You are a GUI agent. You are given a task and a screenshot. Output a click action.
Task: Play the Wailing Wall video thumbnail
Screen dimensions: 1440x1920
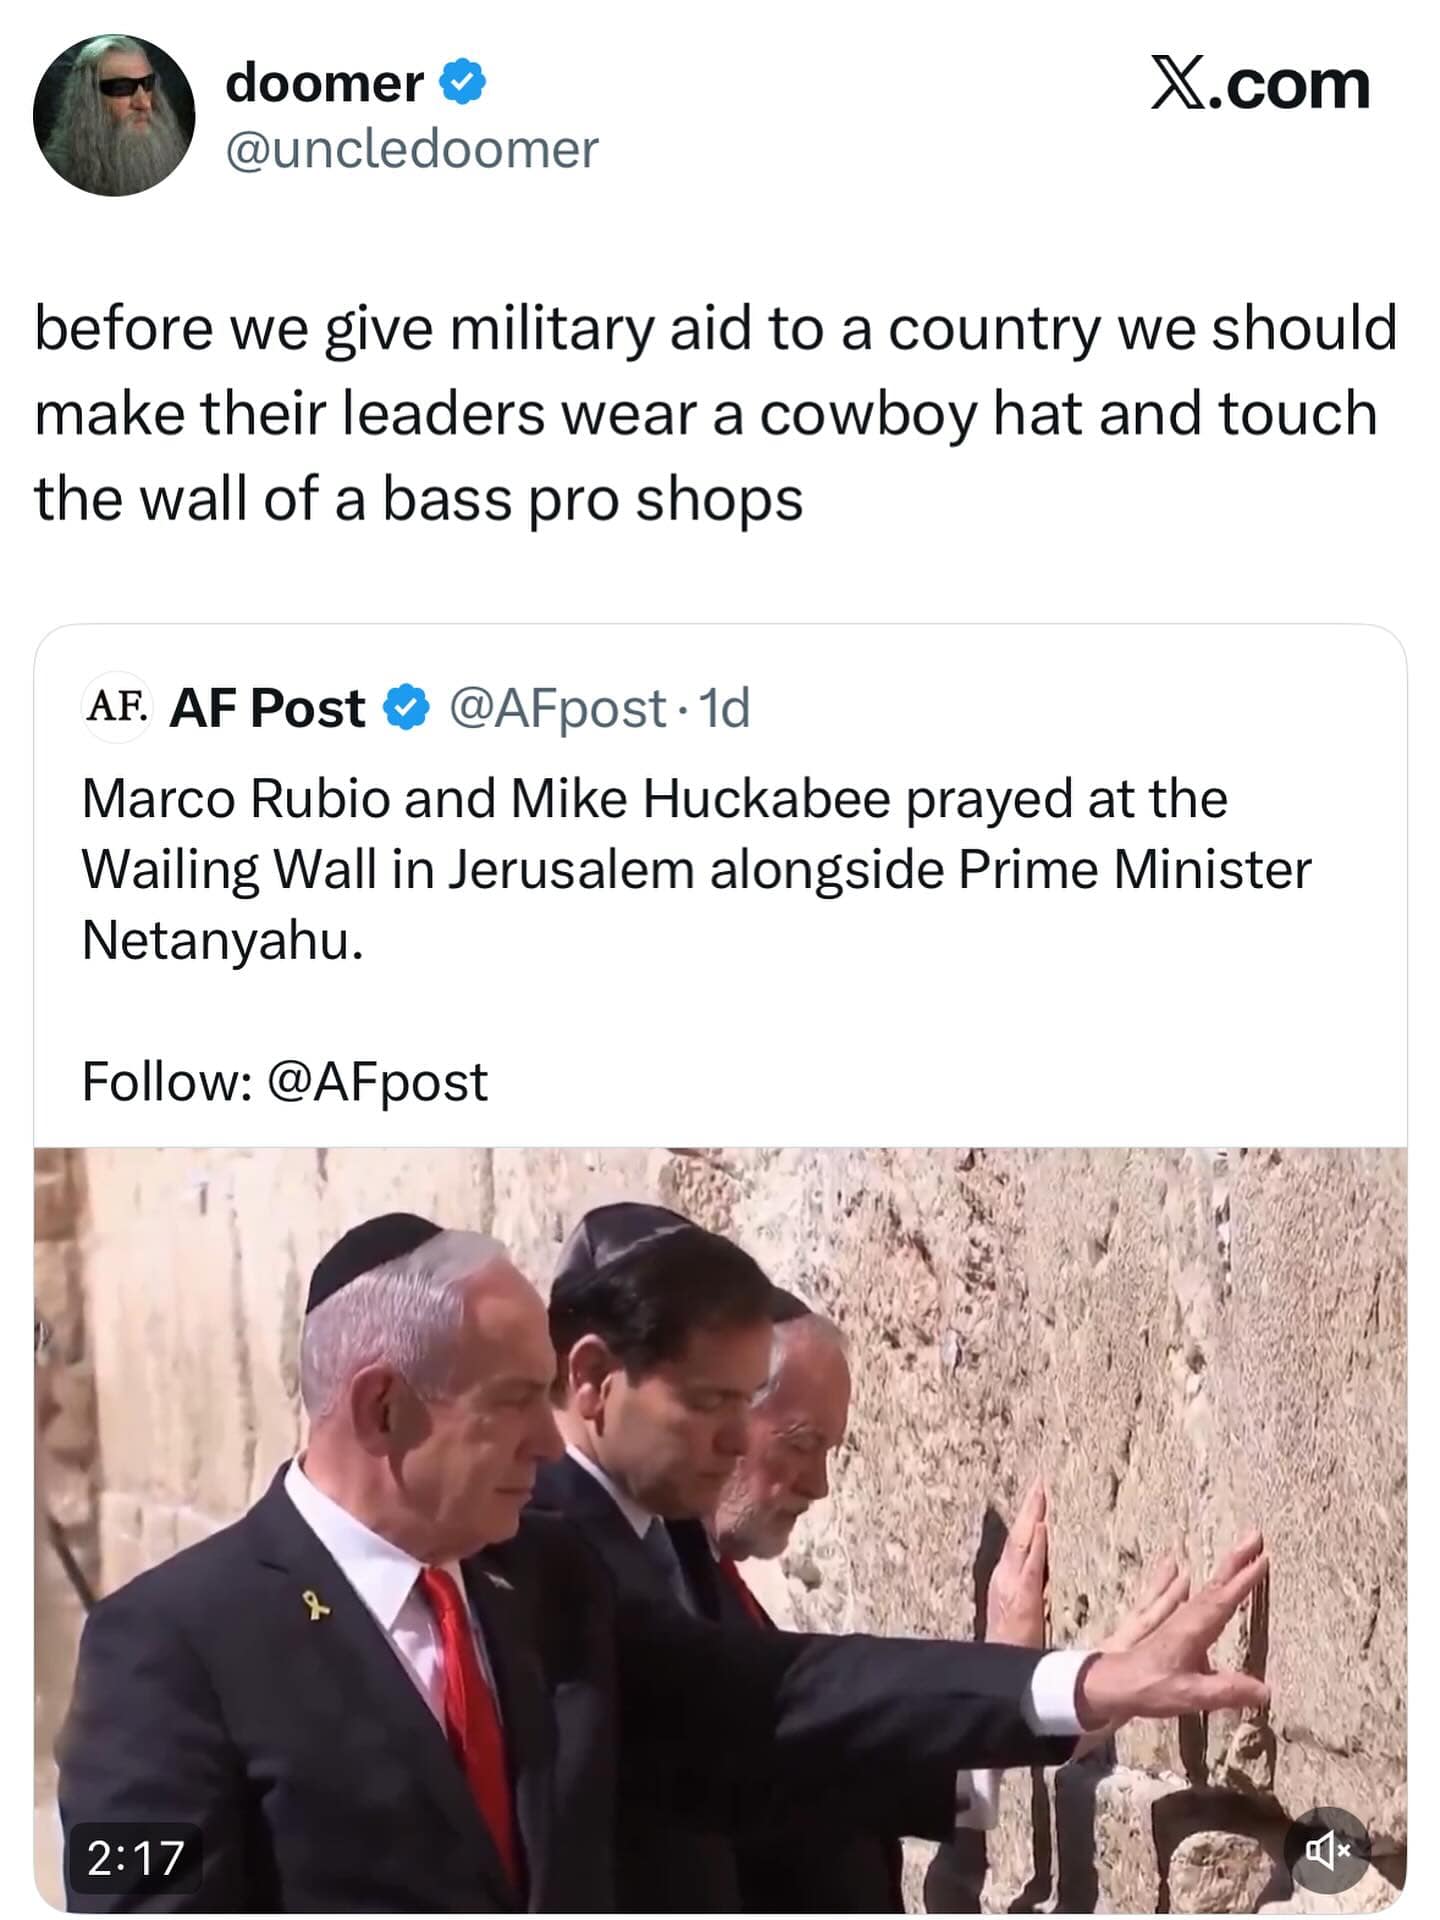click(x=720, y=1530)
